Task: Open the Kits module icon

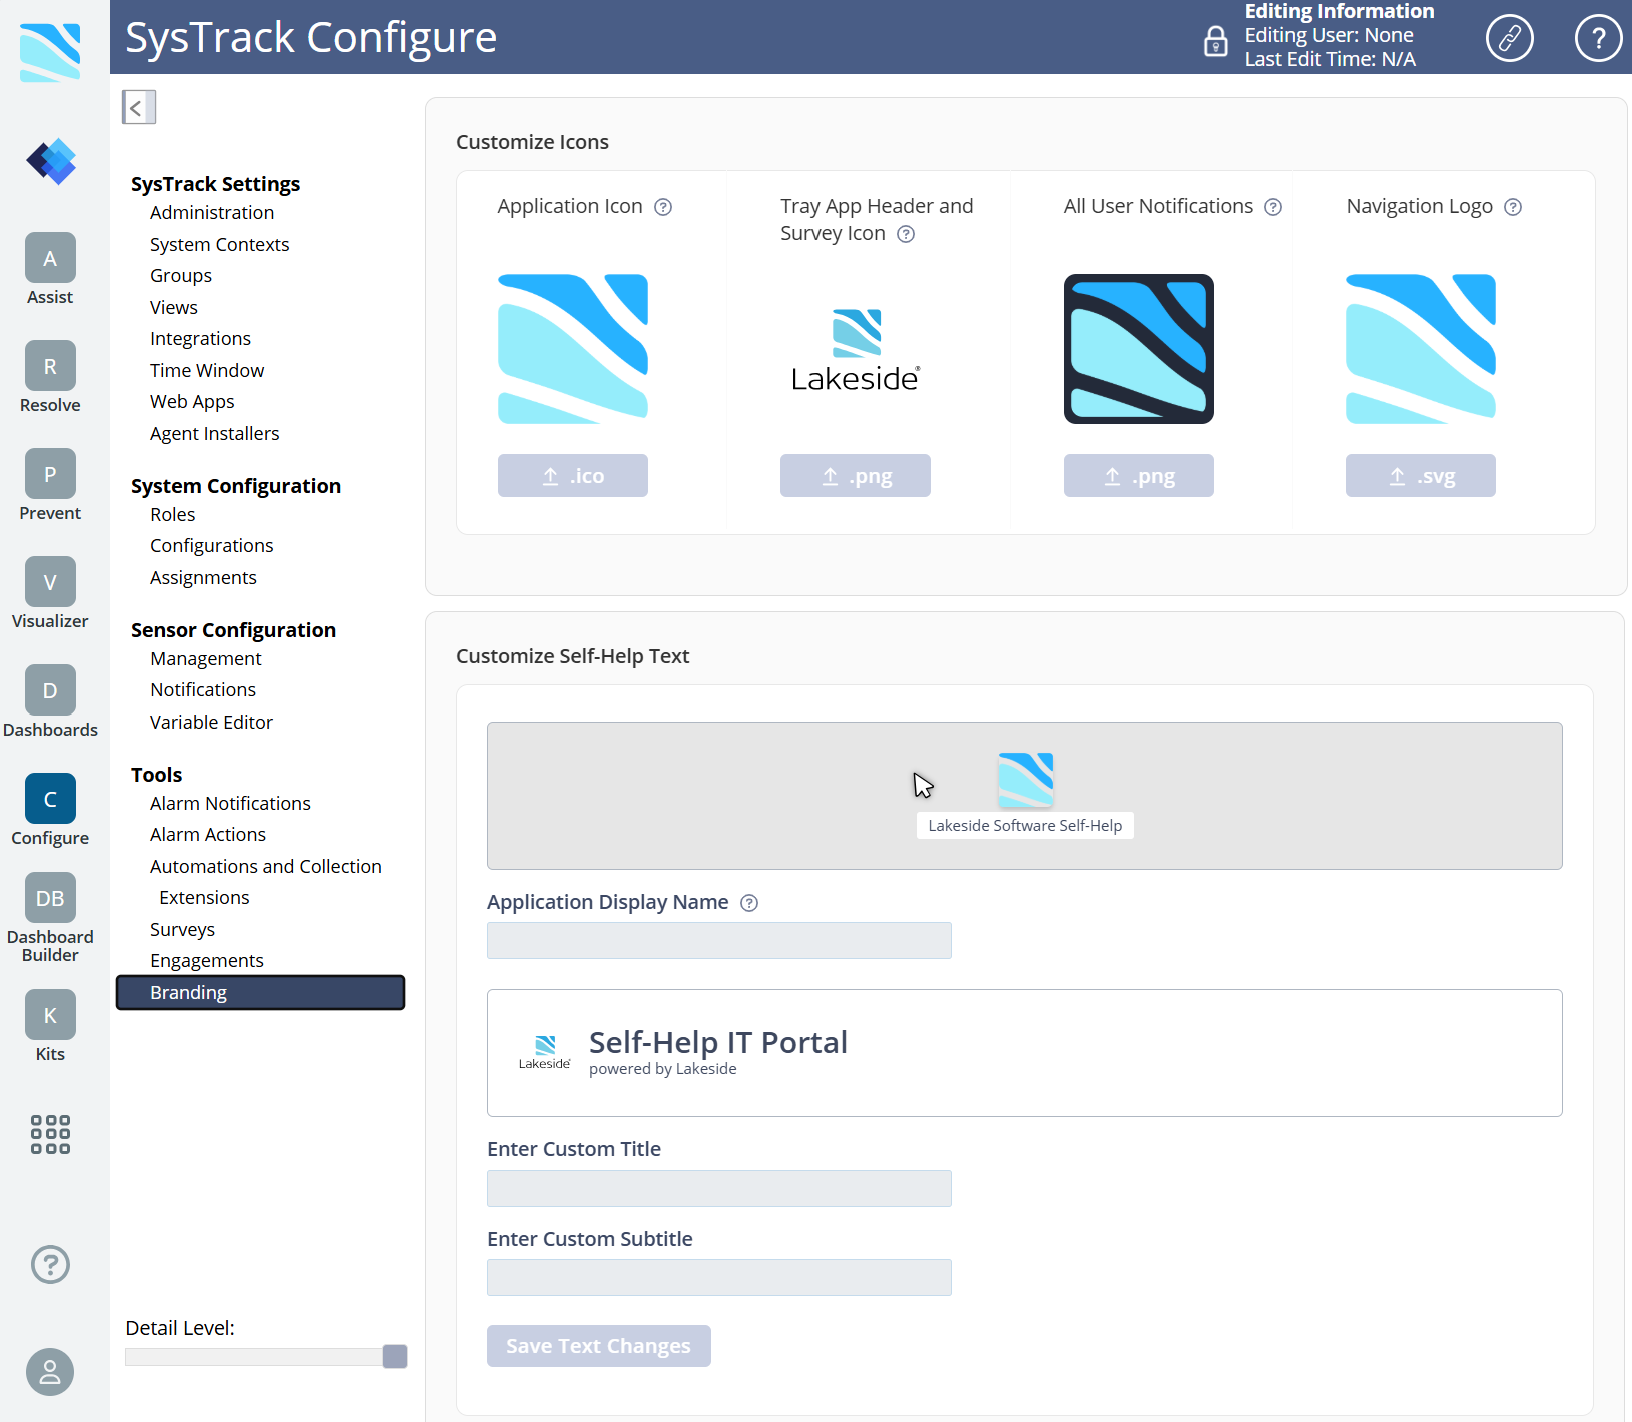Action: click(x=50, y=1016)
